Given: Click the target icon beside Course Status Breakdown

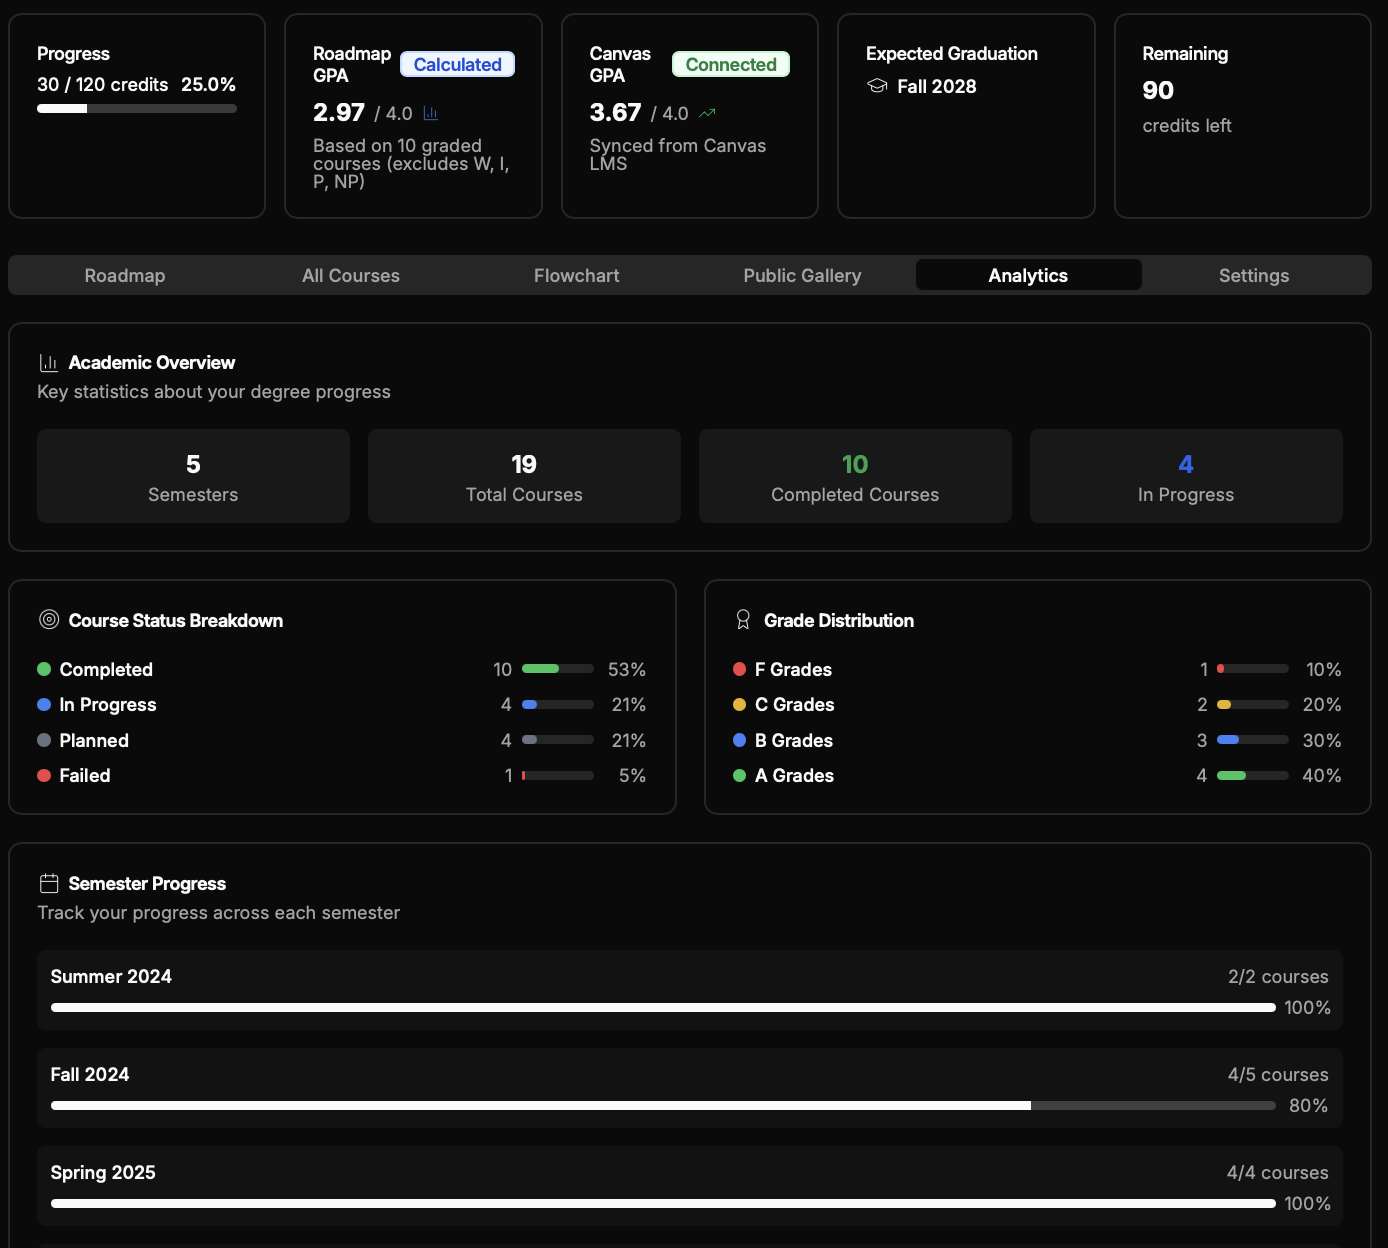Looking at the screenshot, I should pos(48,619).
